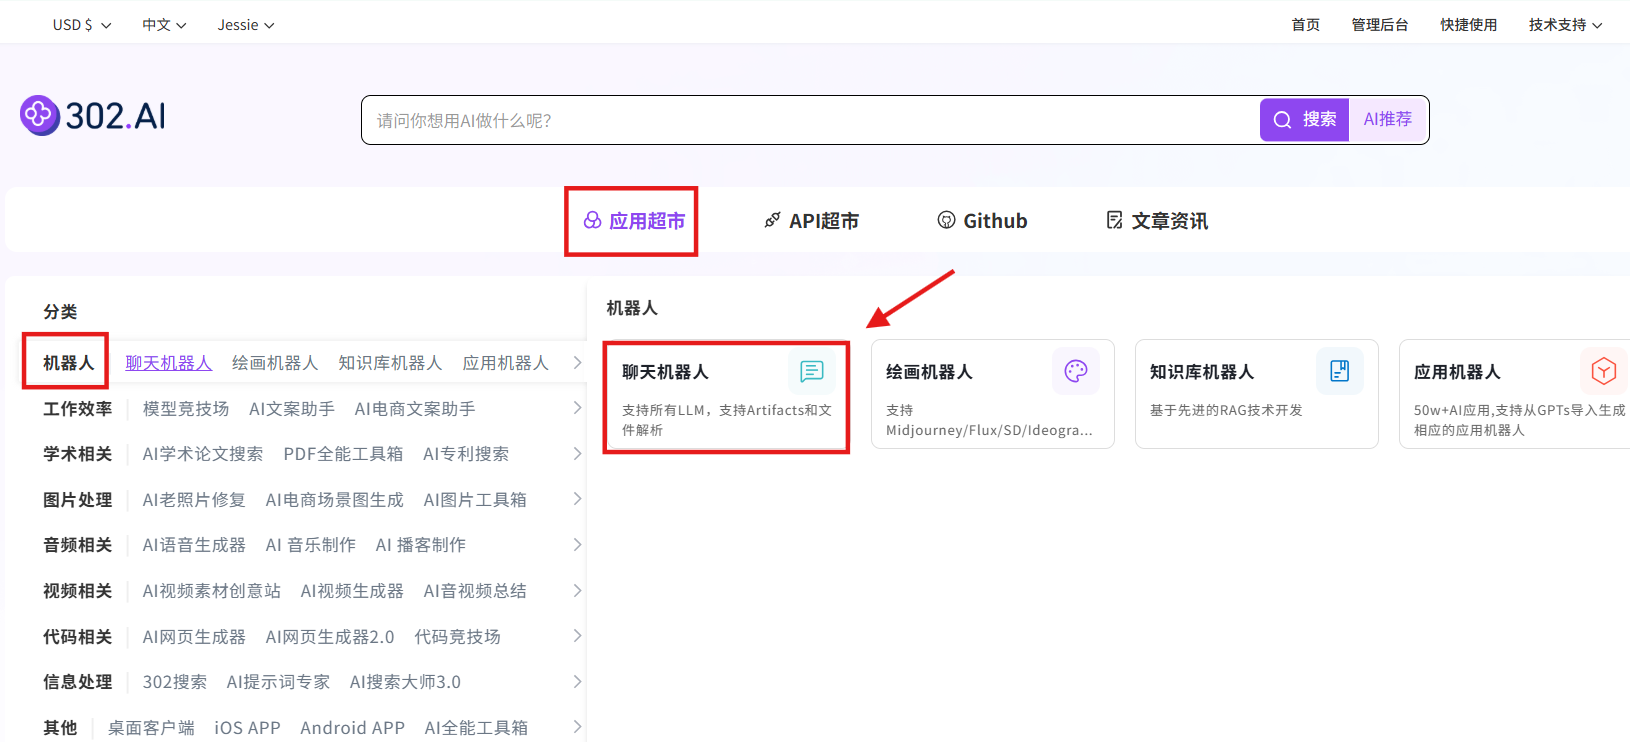
Task: Expand the 音频相关 category row chevron
Action: click(577, 545)
